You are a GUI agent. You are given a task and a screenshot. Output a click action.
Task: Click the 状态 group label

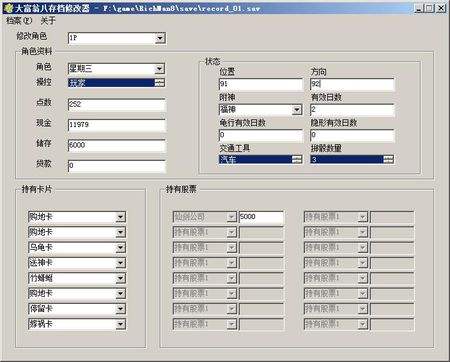[x=212, y=61]
